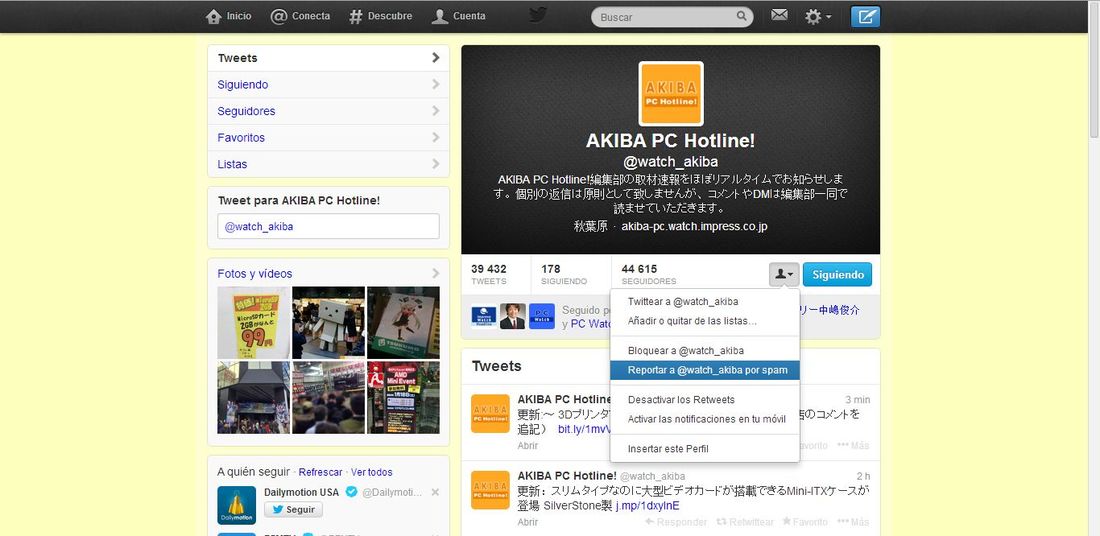Click Abrir on the 2 h tweet

[528, 523]
